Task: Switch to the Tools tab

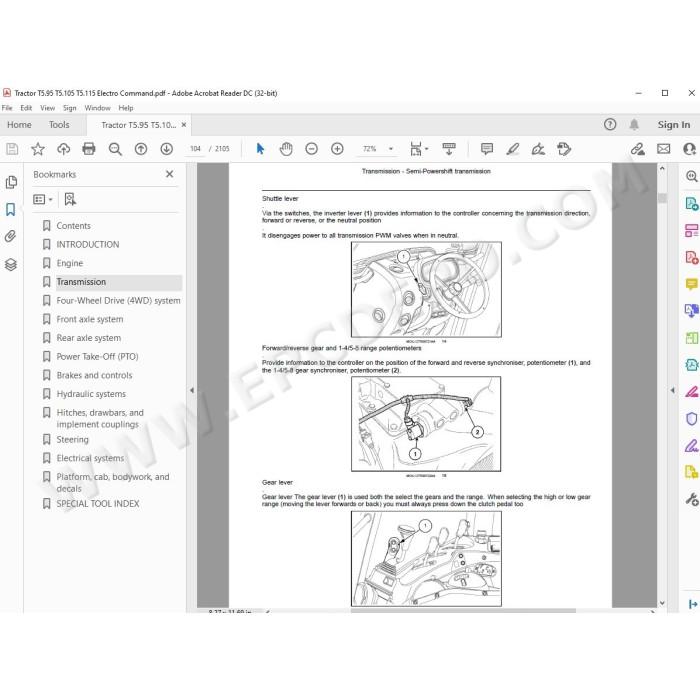Action: (x=59, y=125)
